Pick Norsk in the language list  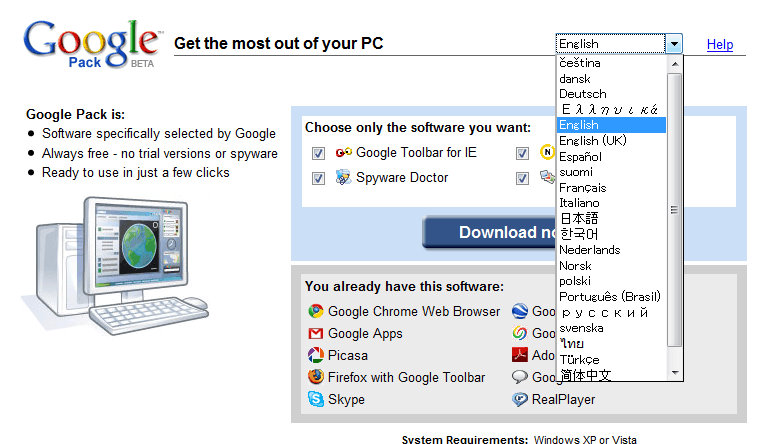pos(612,266)
